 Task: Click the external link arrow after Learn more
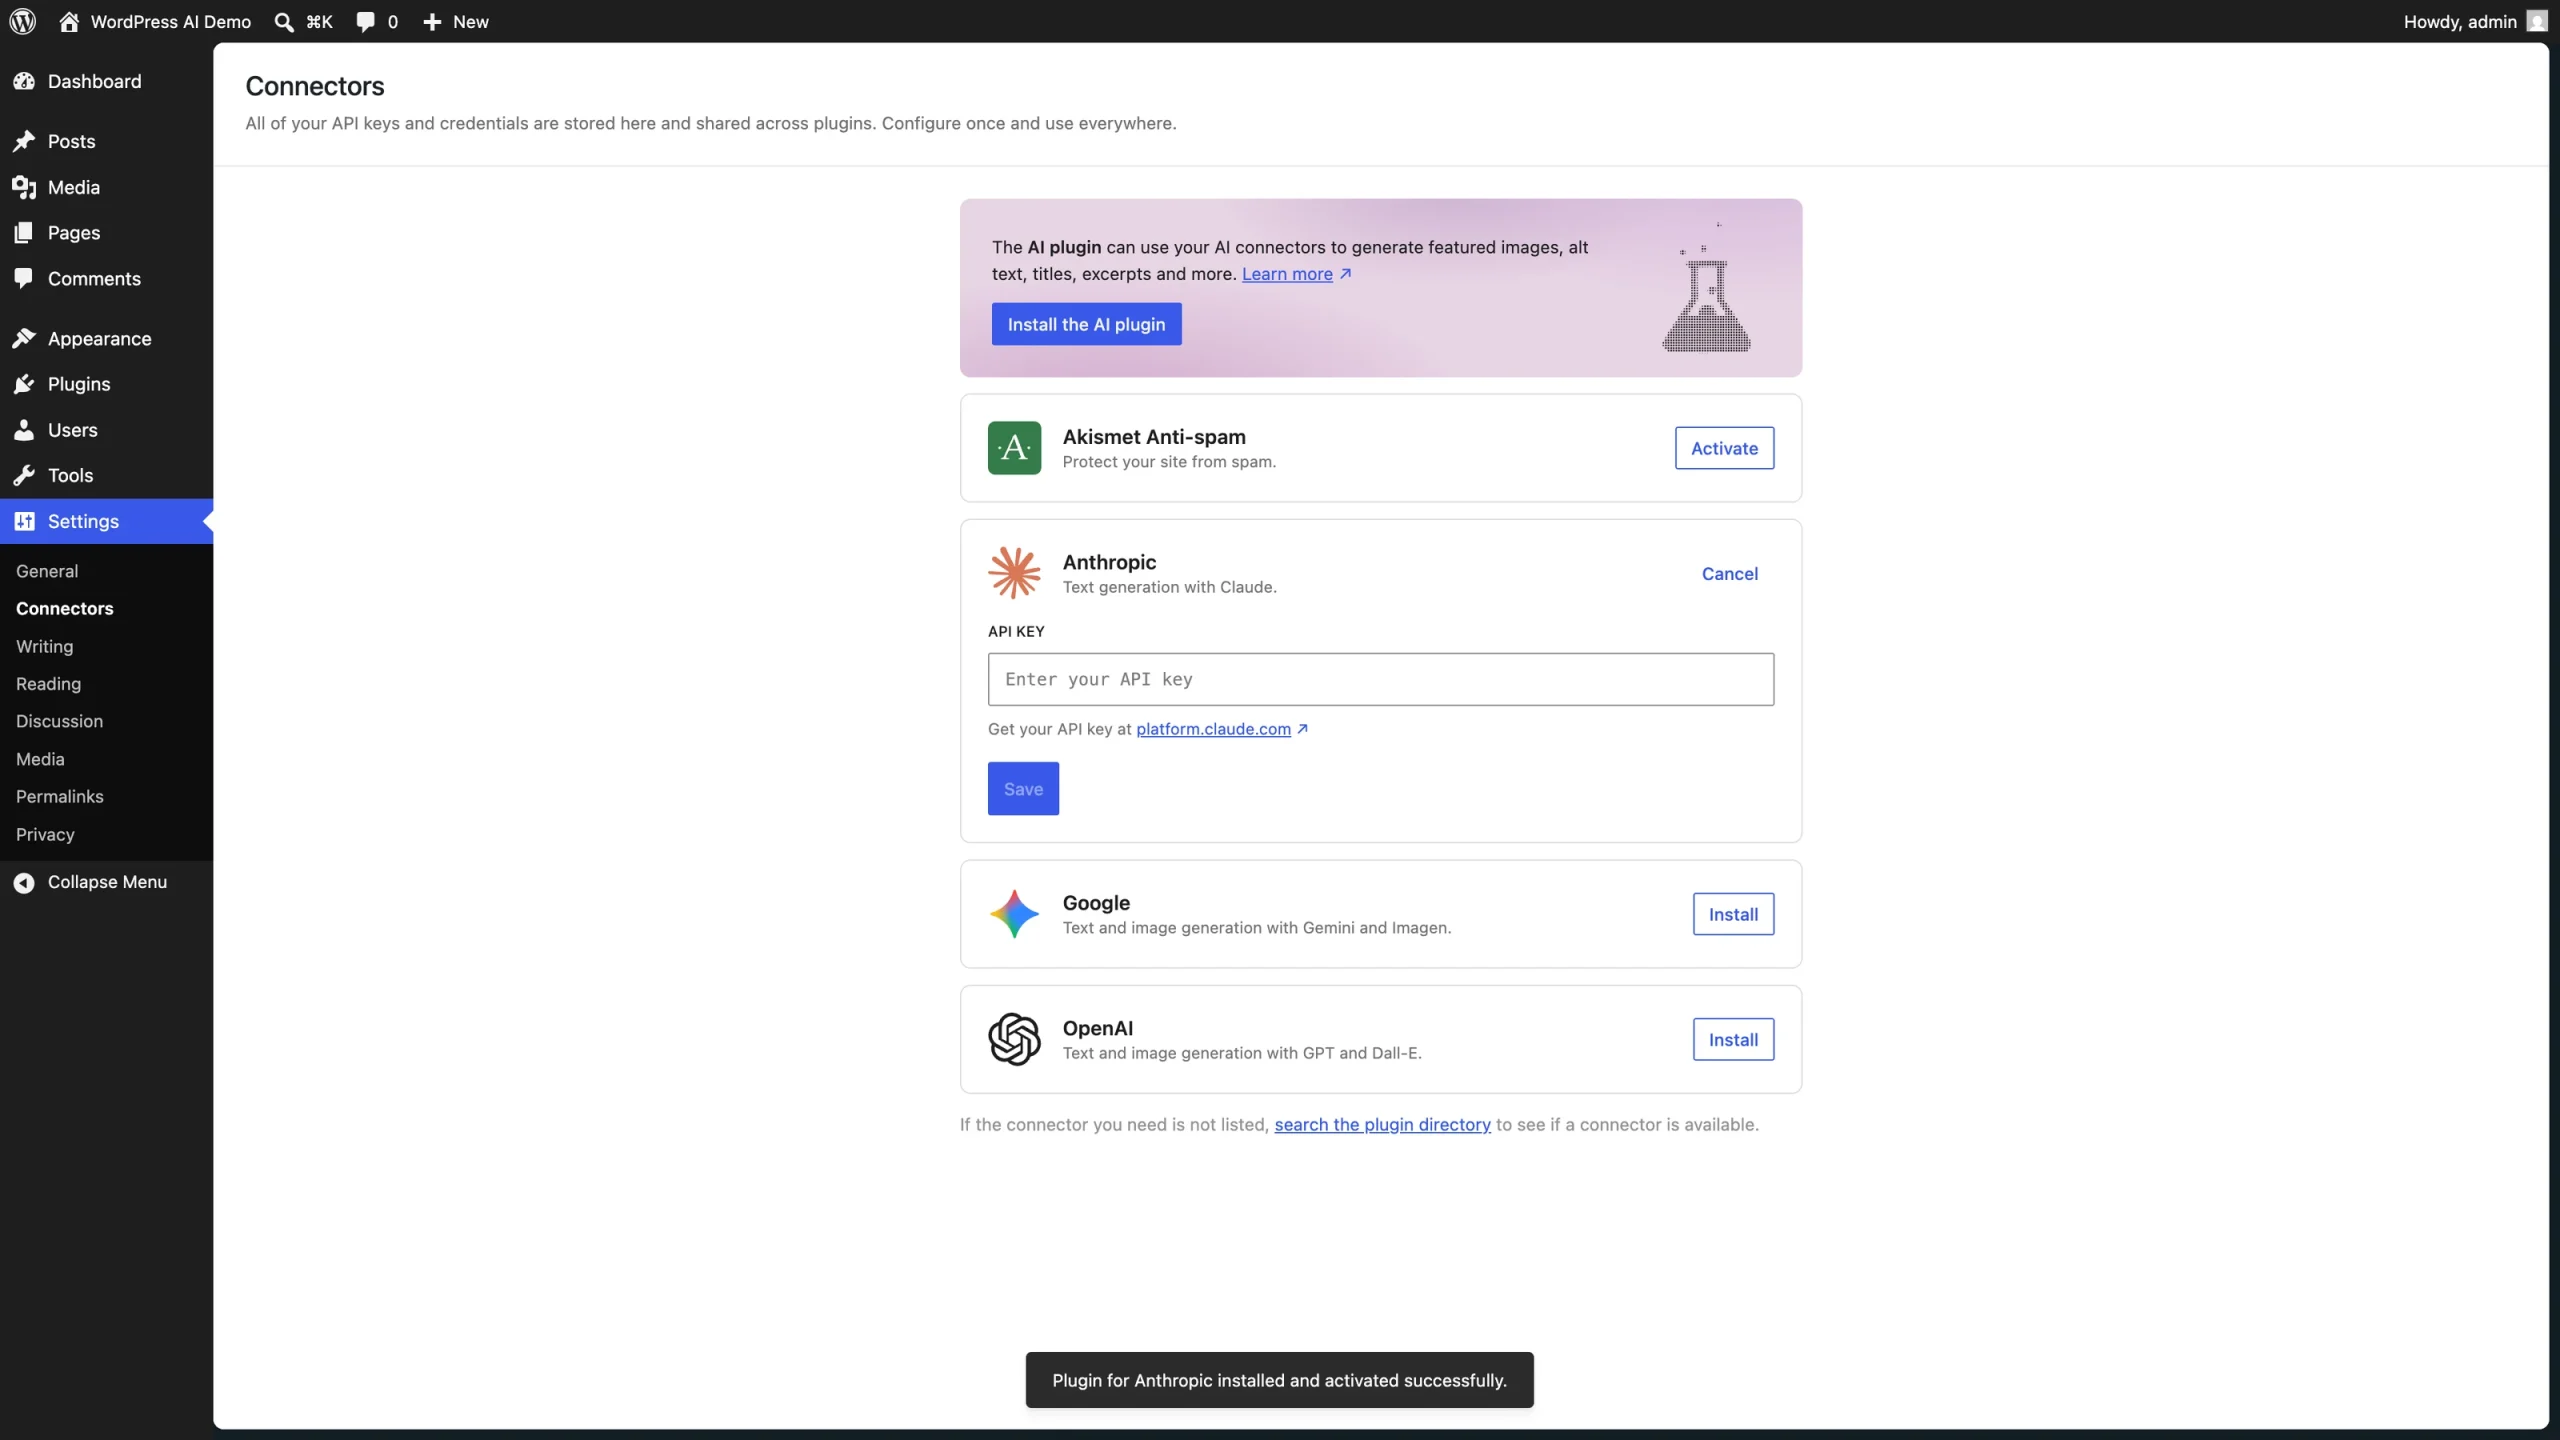coord(1346,273)
